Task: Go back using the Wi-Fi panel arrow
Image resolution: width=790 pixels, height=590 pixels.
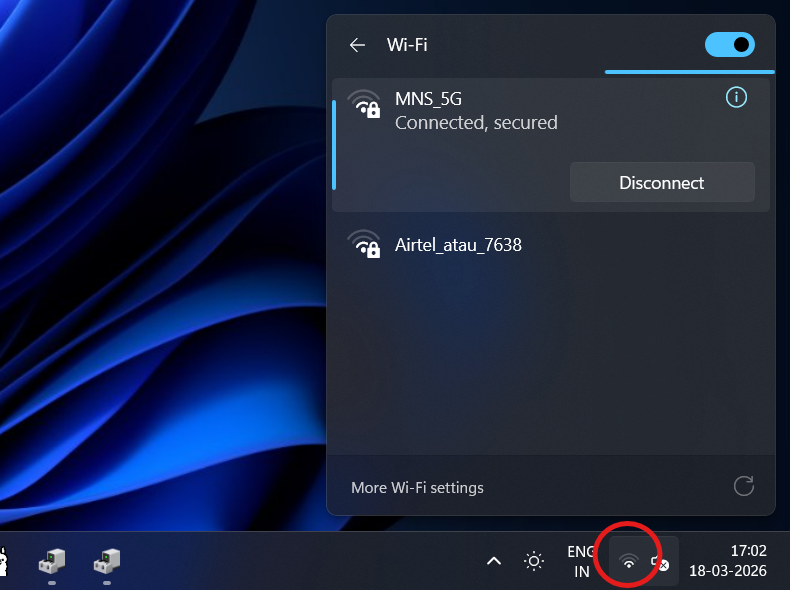Action: [357, 45]
